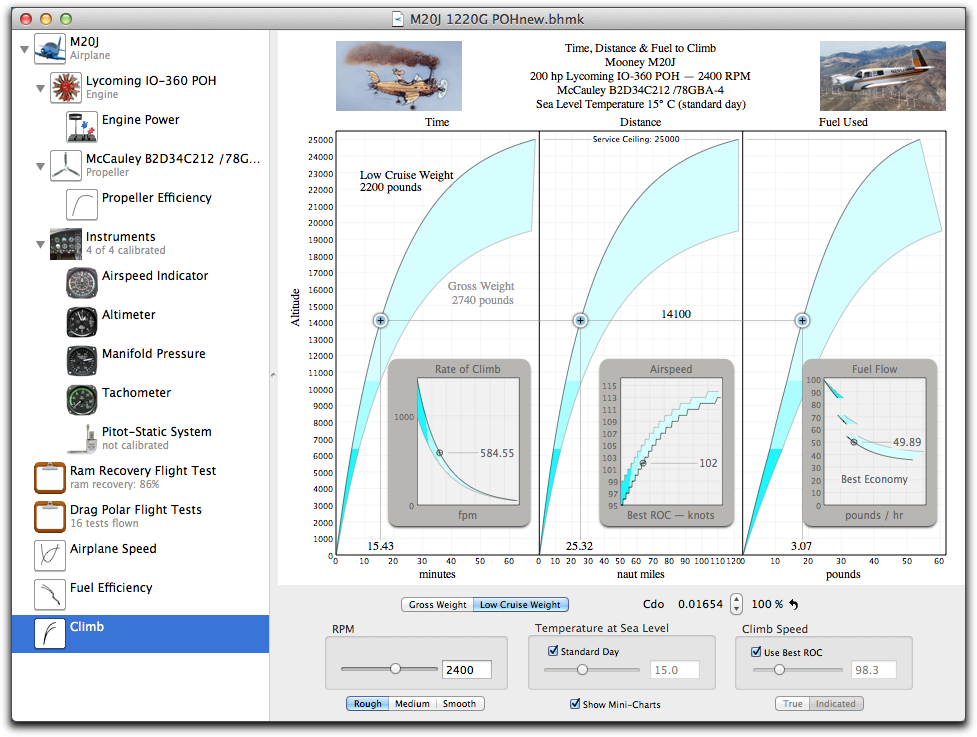
Task: Select the Airspeed Indicator gauge icon
Action: pyautogui.click(x=82, y=283)
